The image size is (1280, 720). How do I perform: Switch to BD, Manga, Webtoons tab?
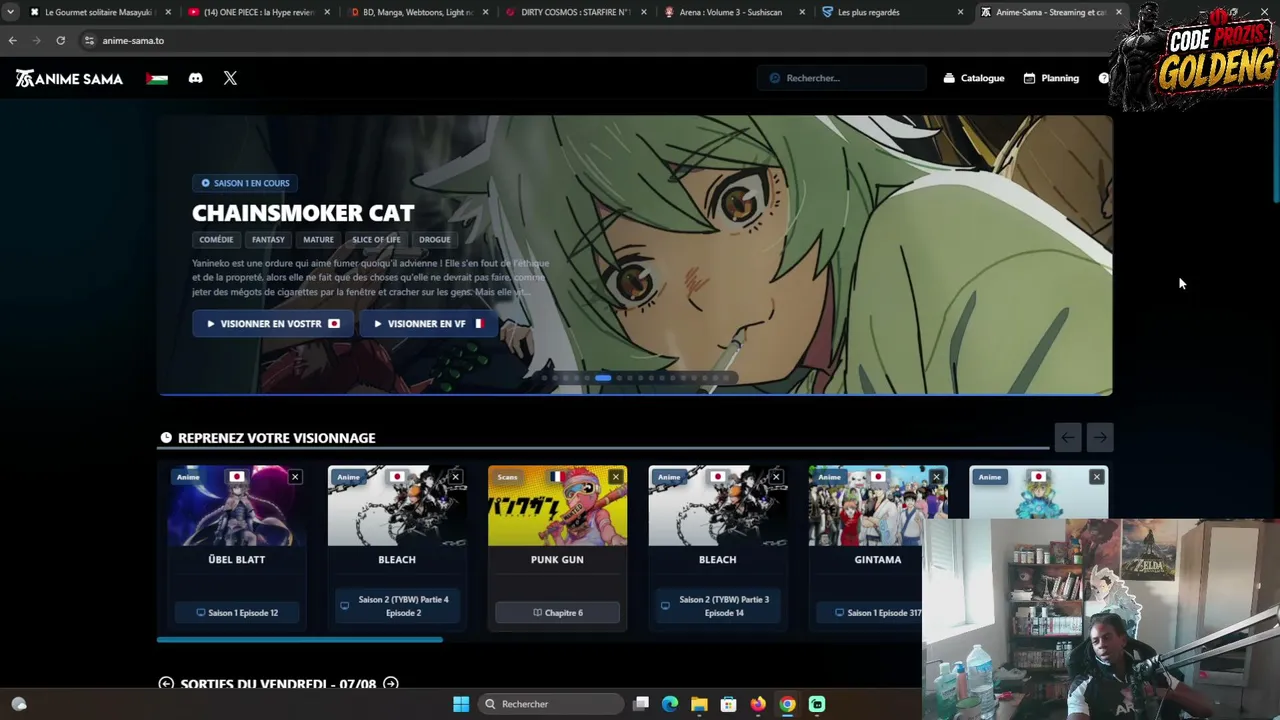click(418, 12)
